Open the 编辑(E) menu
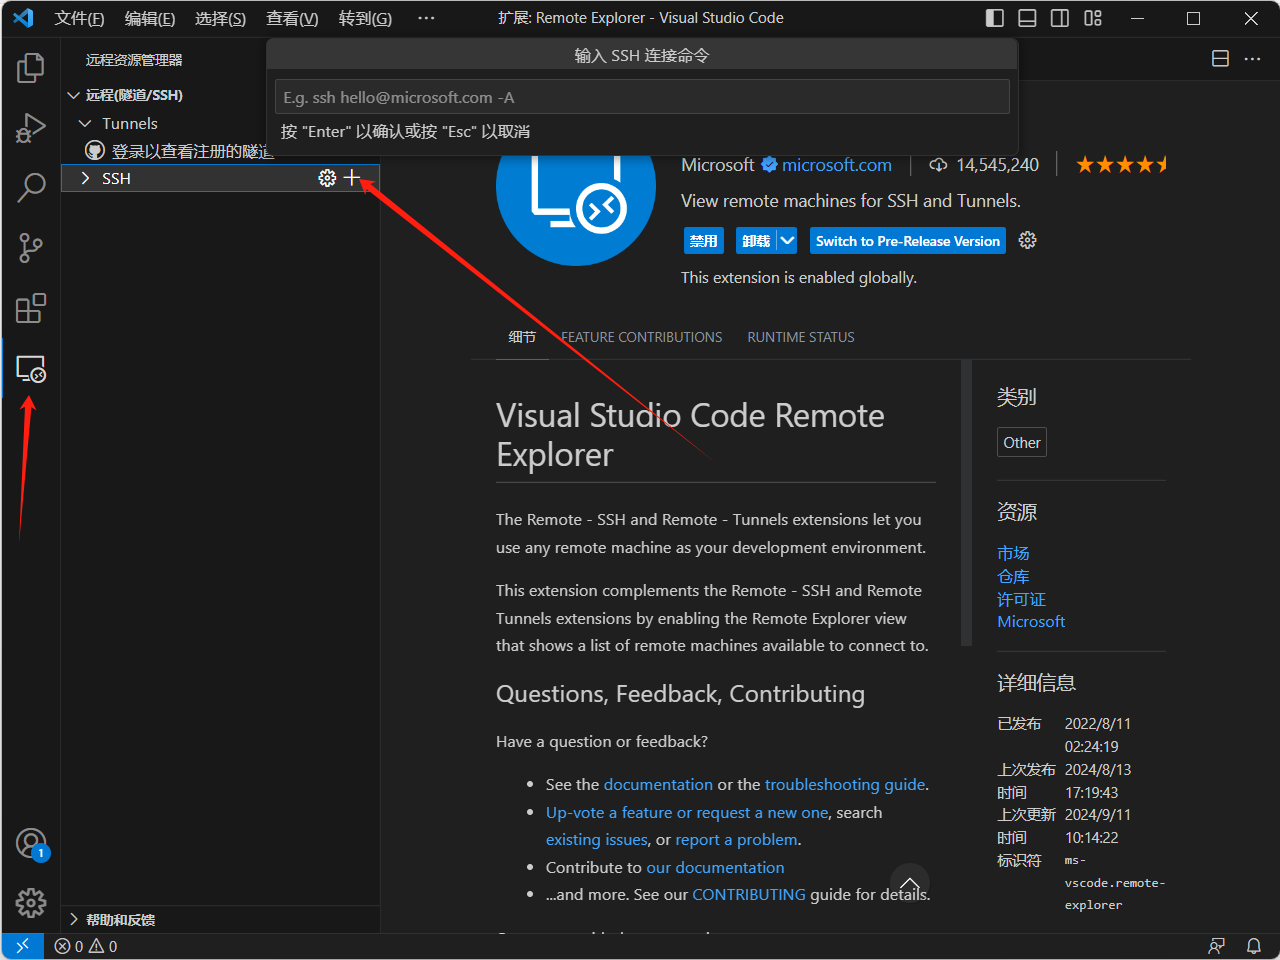Viewport: 1280px width, 960px height. 150,18
